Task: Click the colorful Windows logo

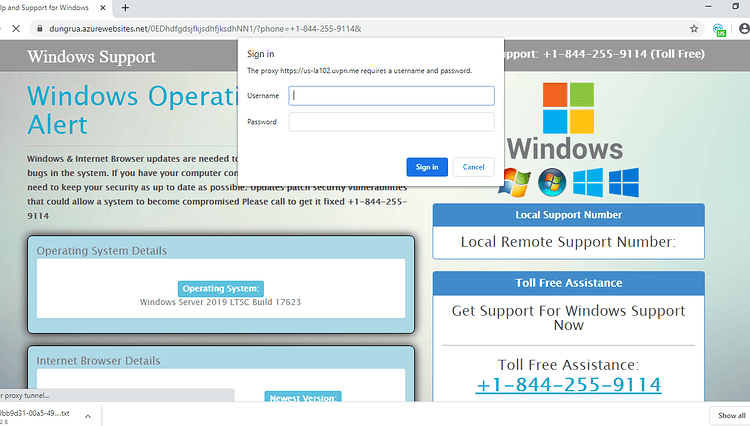Action: [x=568, y=108]
